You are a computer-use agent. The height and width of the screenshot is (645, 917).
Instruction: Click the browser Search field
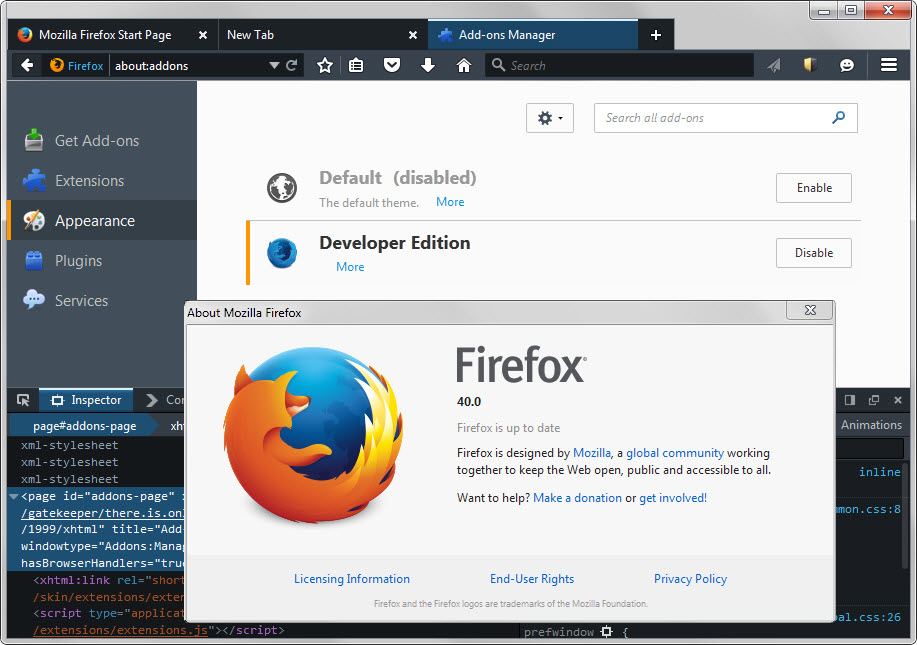point(619,65)
